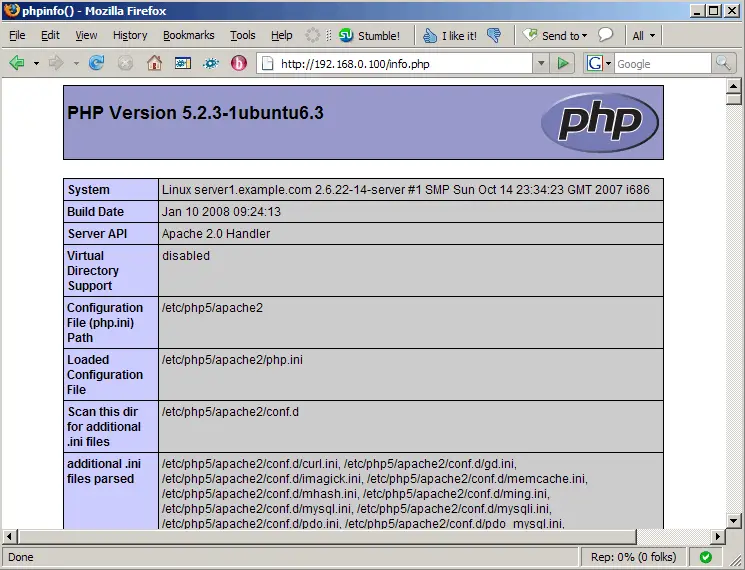The image size is (745, 570).
Task: Click the PHP logo image
Action: point(600,123)
